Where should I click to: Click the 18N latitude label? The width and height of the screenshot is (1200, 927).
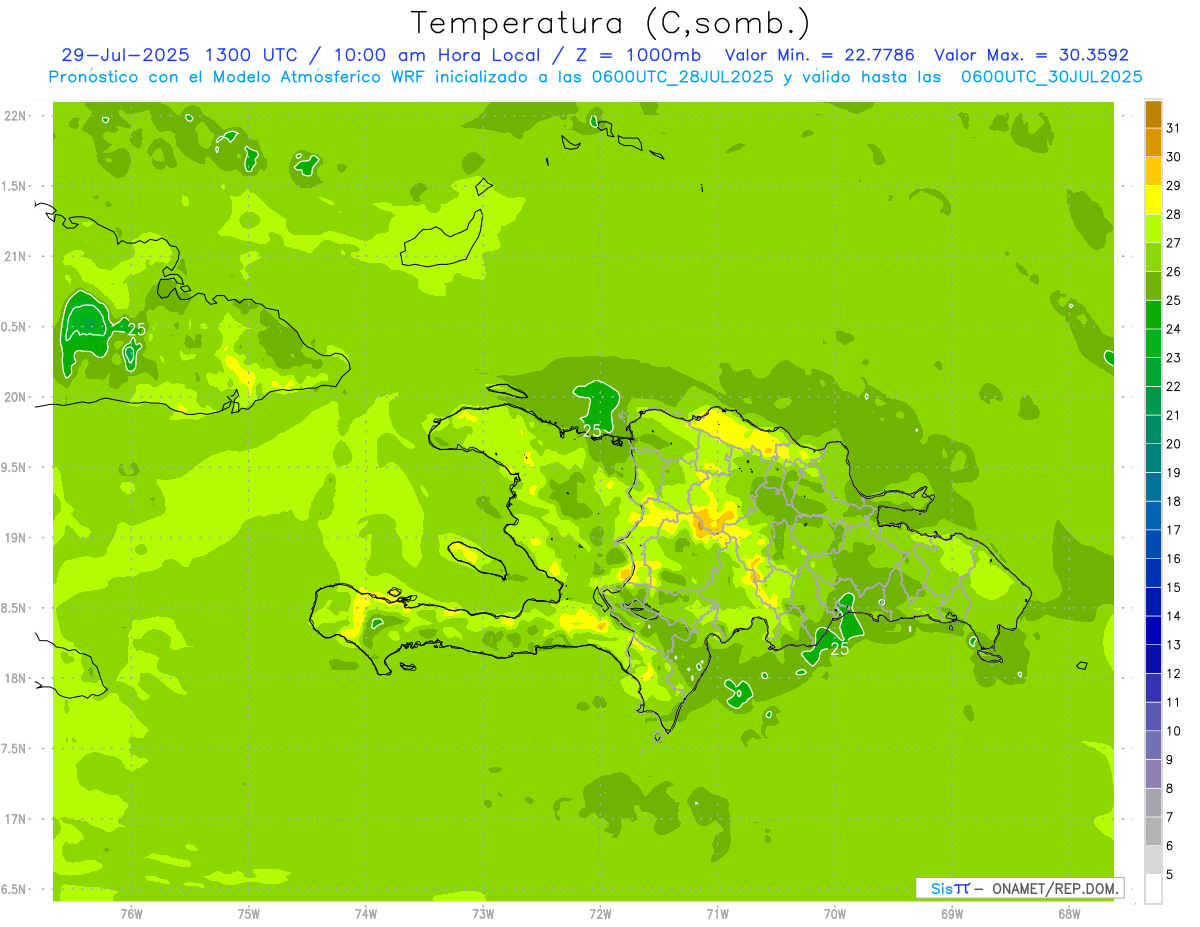pos(17,678)
